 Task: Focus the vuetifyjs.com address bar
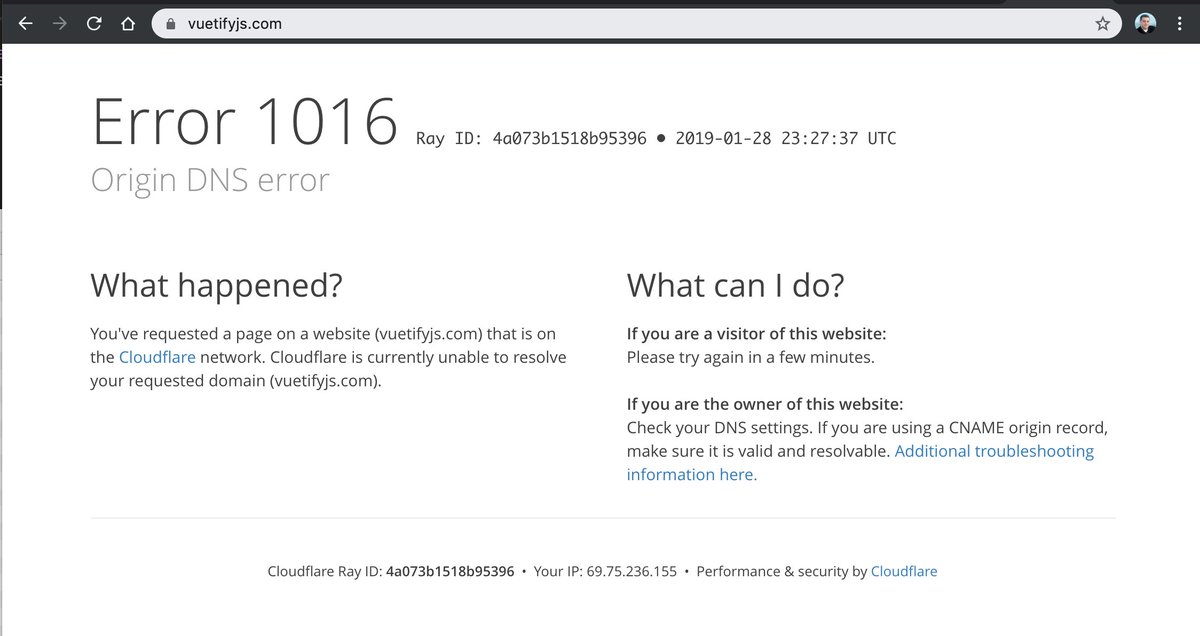636,24
